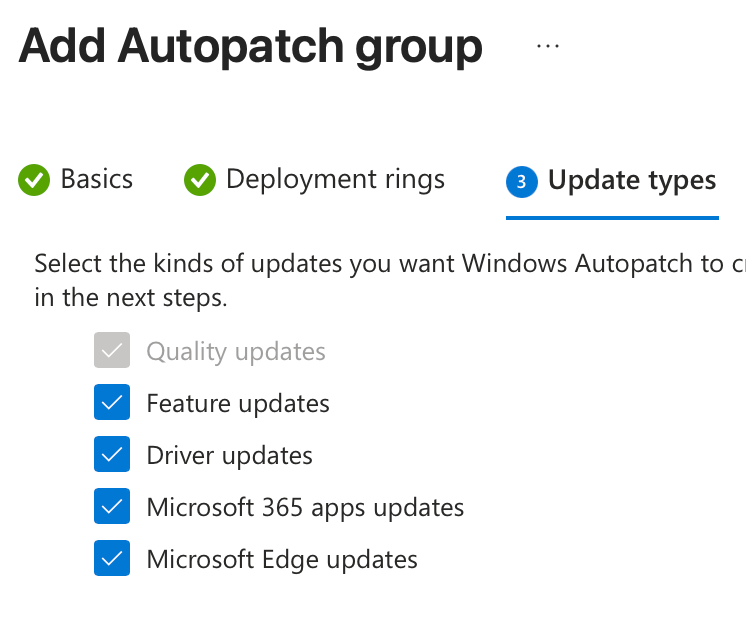This screenshot has width=746, height=644.
Task: Click the green checkmark icon beside Basics
Action: click(34, 181)
